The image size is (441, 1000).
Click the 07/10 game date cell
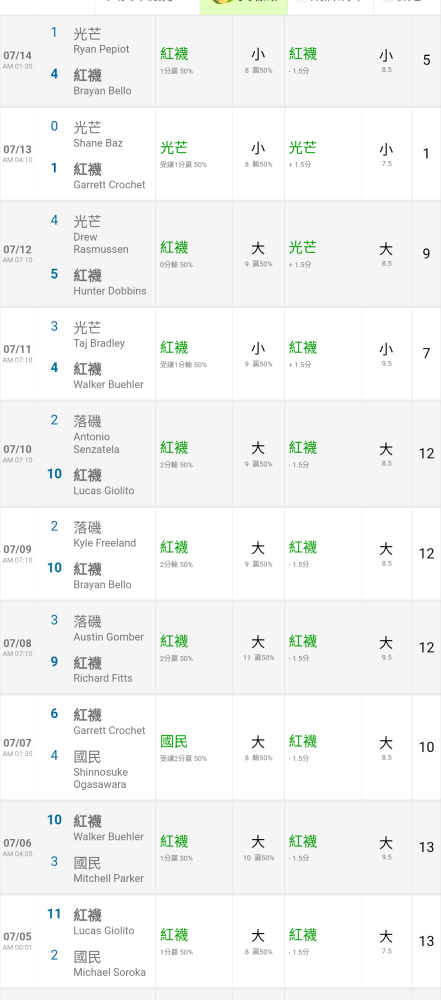17,453
